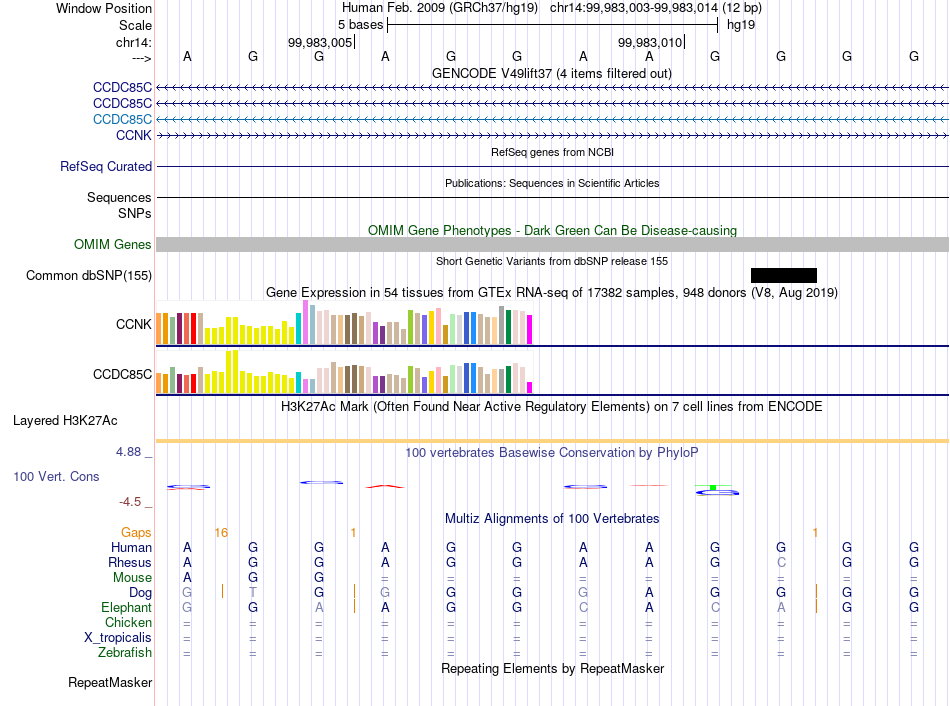Click the CCDC85C GTEx expression label
The height and width of the screenshot is (706, 950).
tap(122, 375)
